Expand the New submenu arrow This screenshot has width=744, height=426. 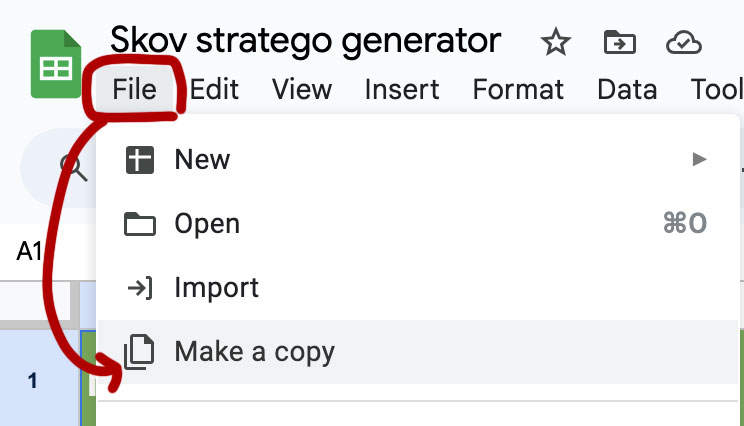[x=699, y=159]
